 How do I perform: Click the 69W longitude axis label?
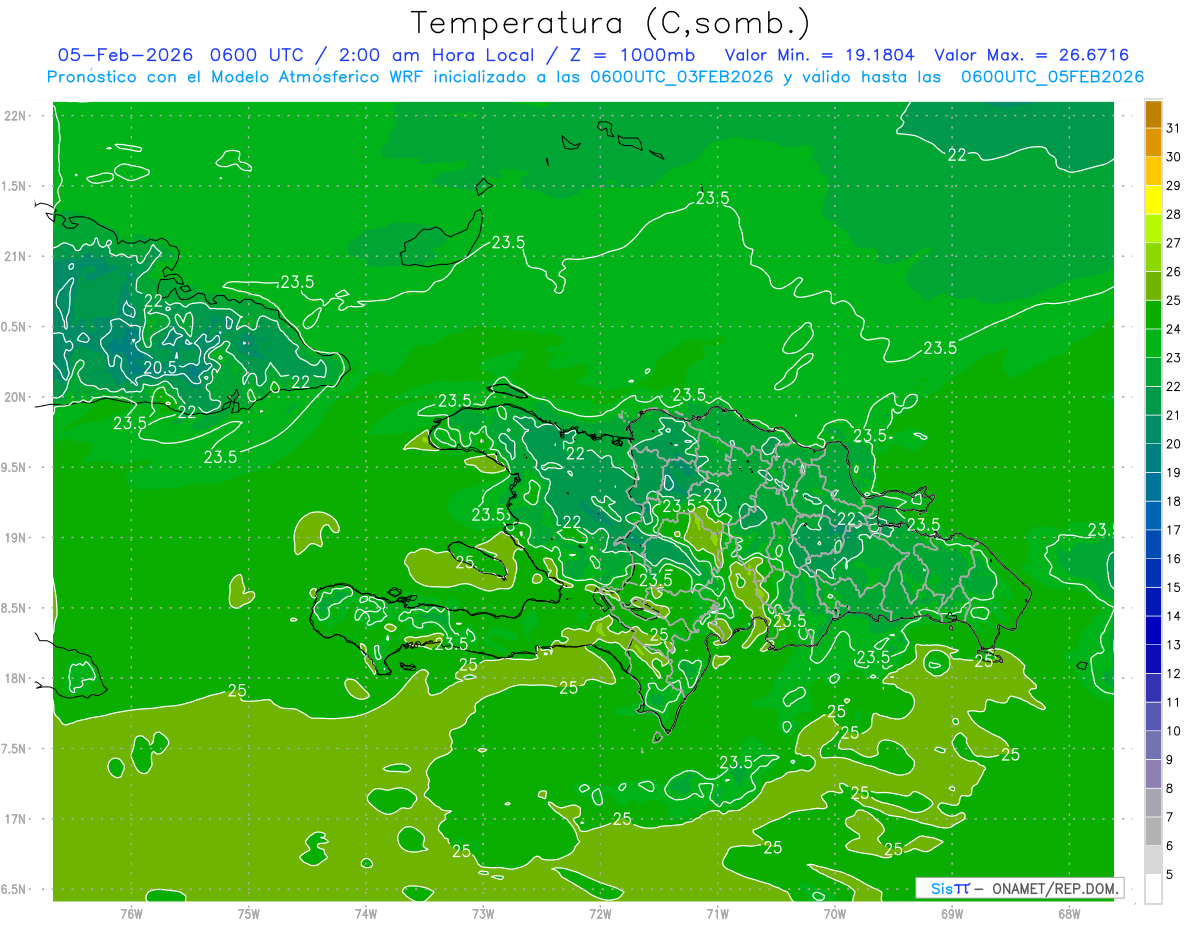pos(952,913)
